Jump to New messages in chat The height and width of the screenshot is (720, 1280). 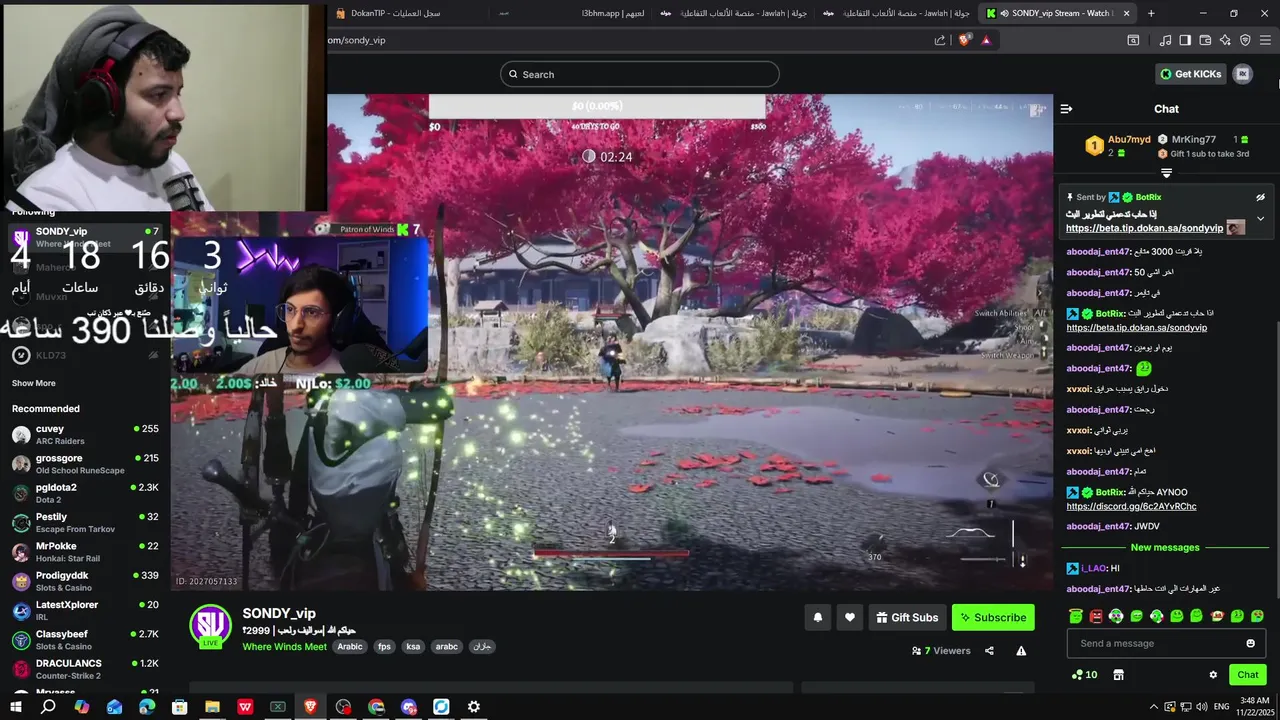point(1165,547)
